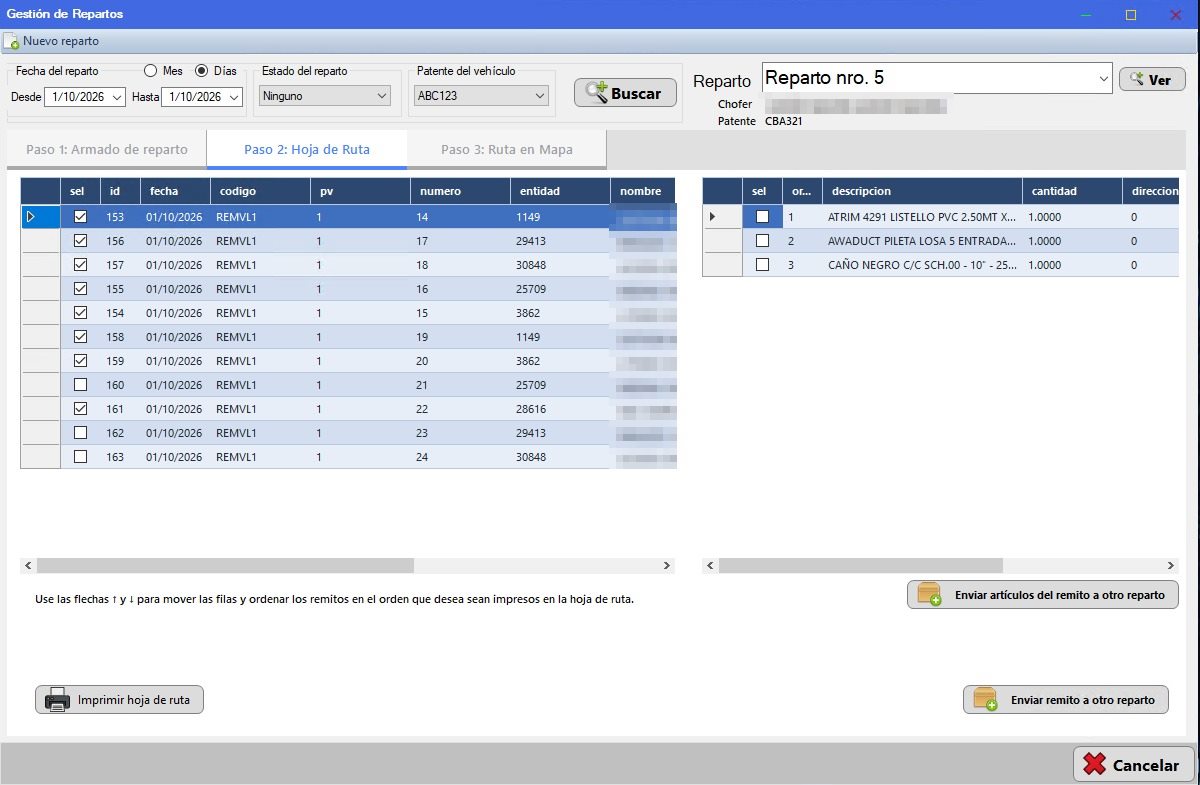Switch to Paso 2: Hoja de Ruta tab
The image size is (1200, 785).
pyautogui.click(x=307, y=150)
